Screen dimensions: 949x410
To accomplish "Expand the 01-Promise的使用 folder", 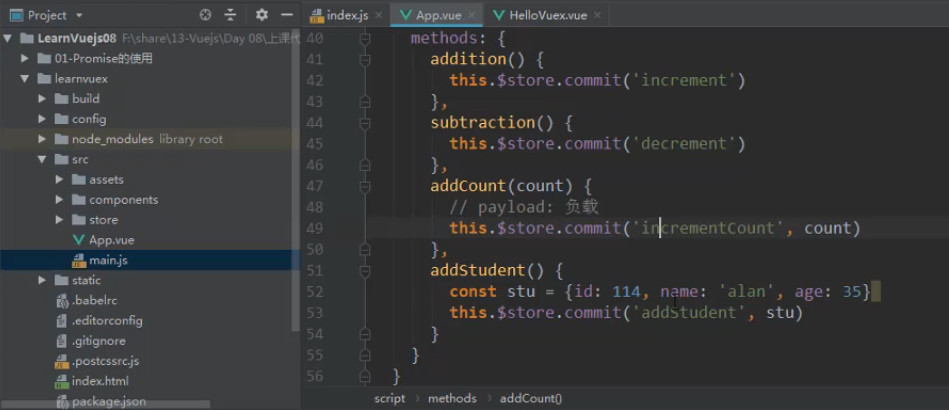I will pyautogui.click(x=24, y=59).
